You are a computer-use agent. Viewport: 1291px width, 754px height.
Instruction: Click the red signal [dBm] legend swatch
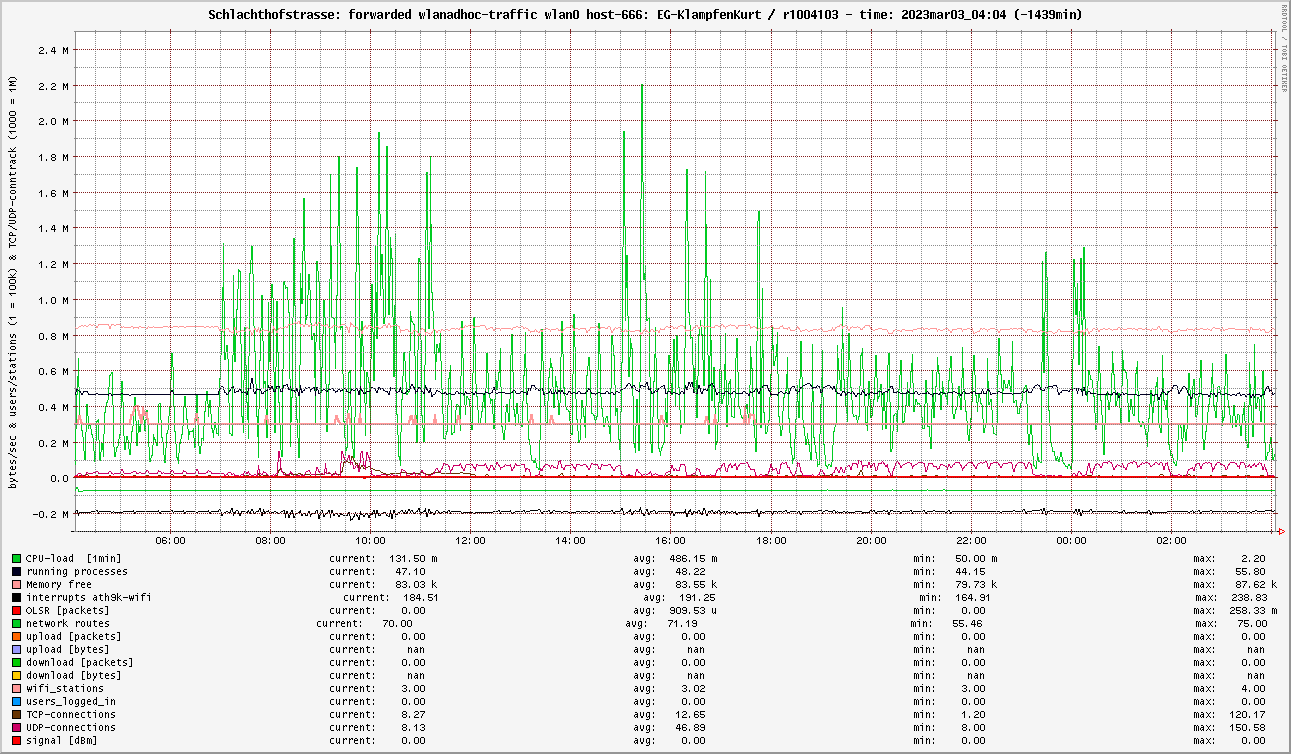point(17,741)
